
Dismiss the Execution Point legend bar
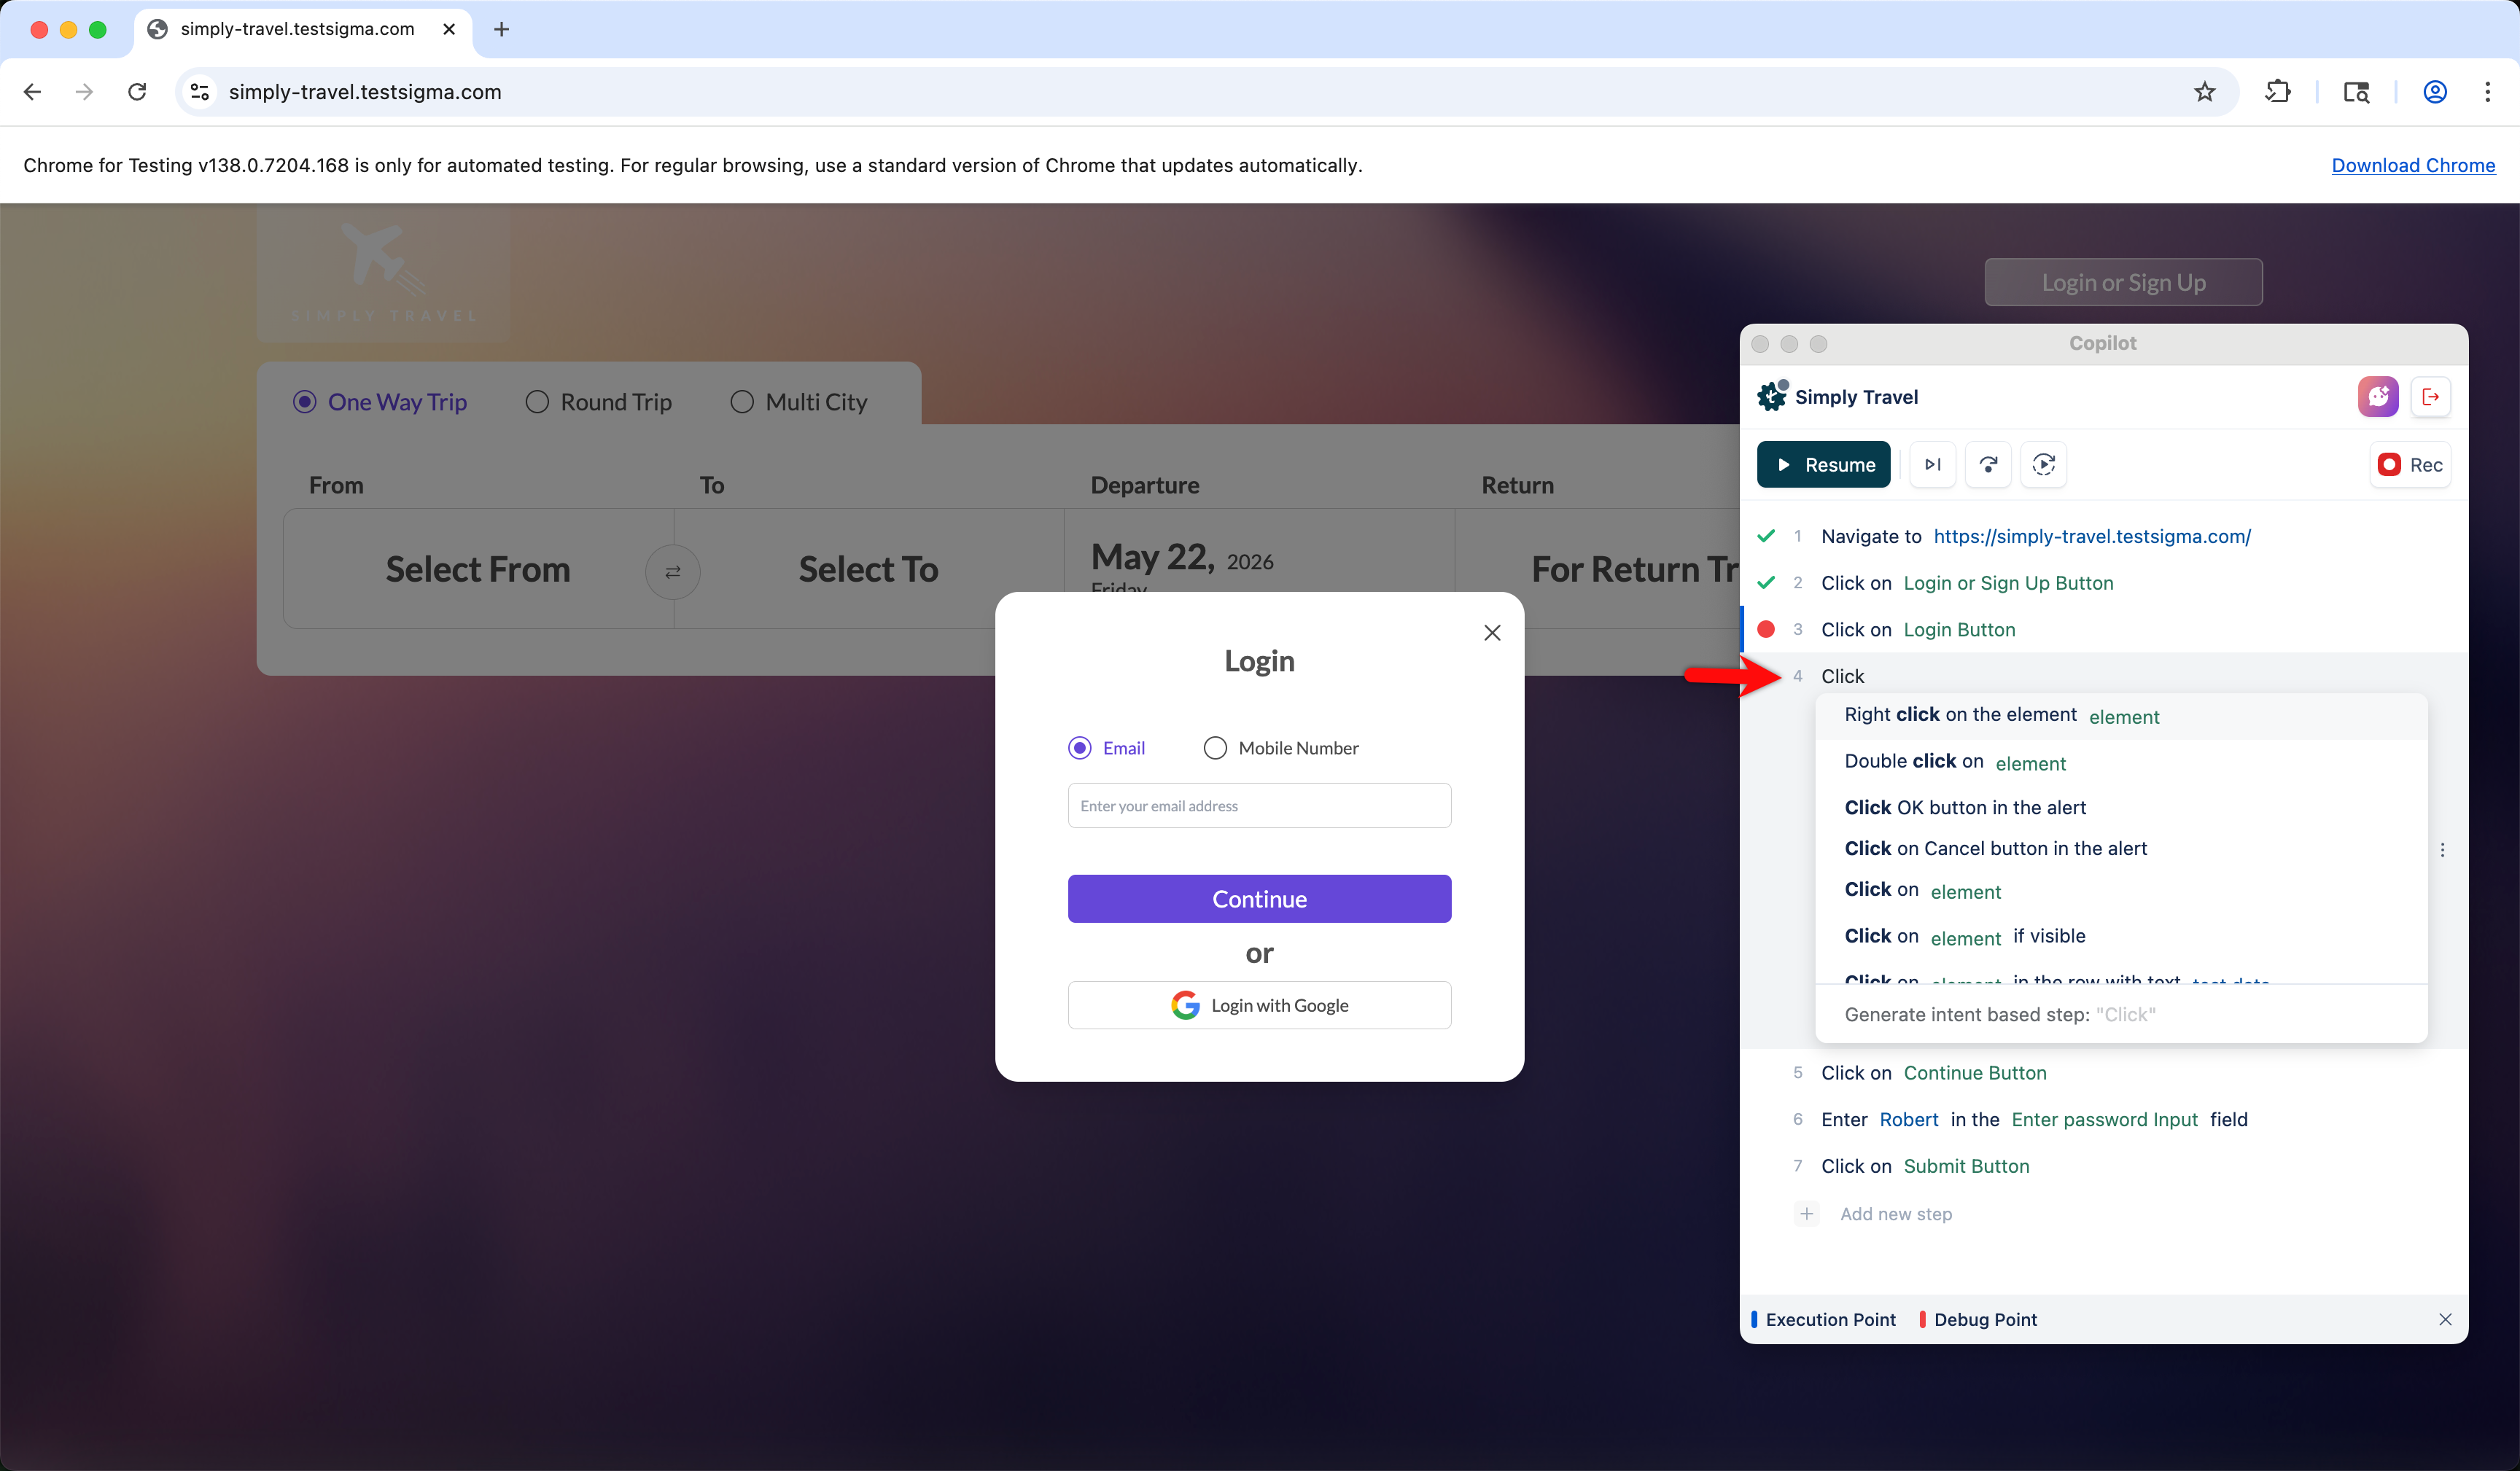point(2445,1320)
